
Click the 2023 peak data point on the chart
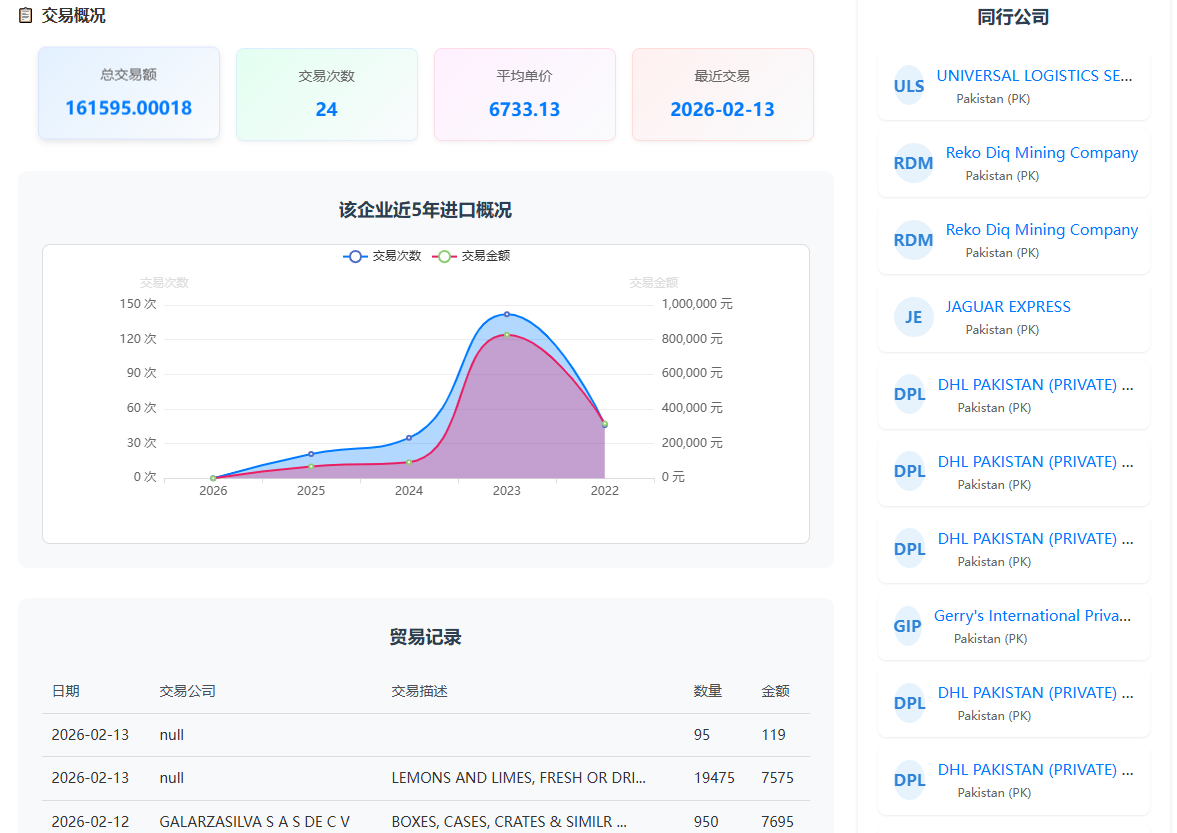click(506, 312)
